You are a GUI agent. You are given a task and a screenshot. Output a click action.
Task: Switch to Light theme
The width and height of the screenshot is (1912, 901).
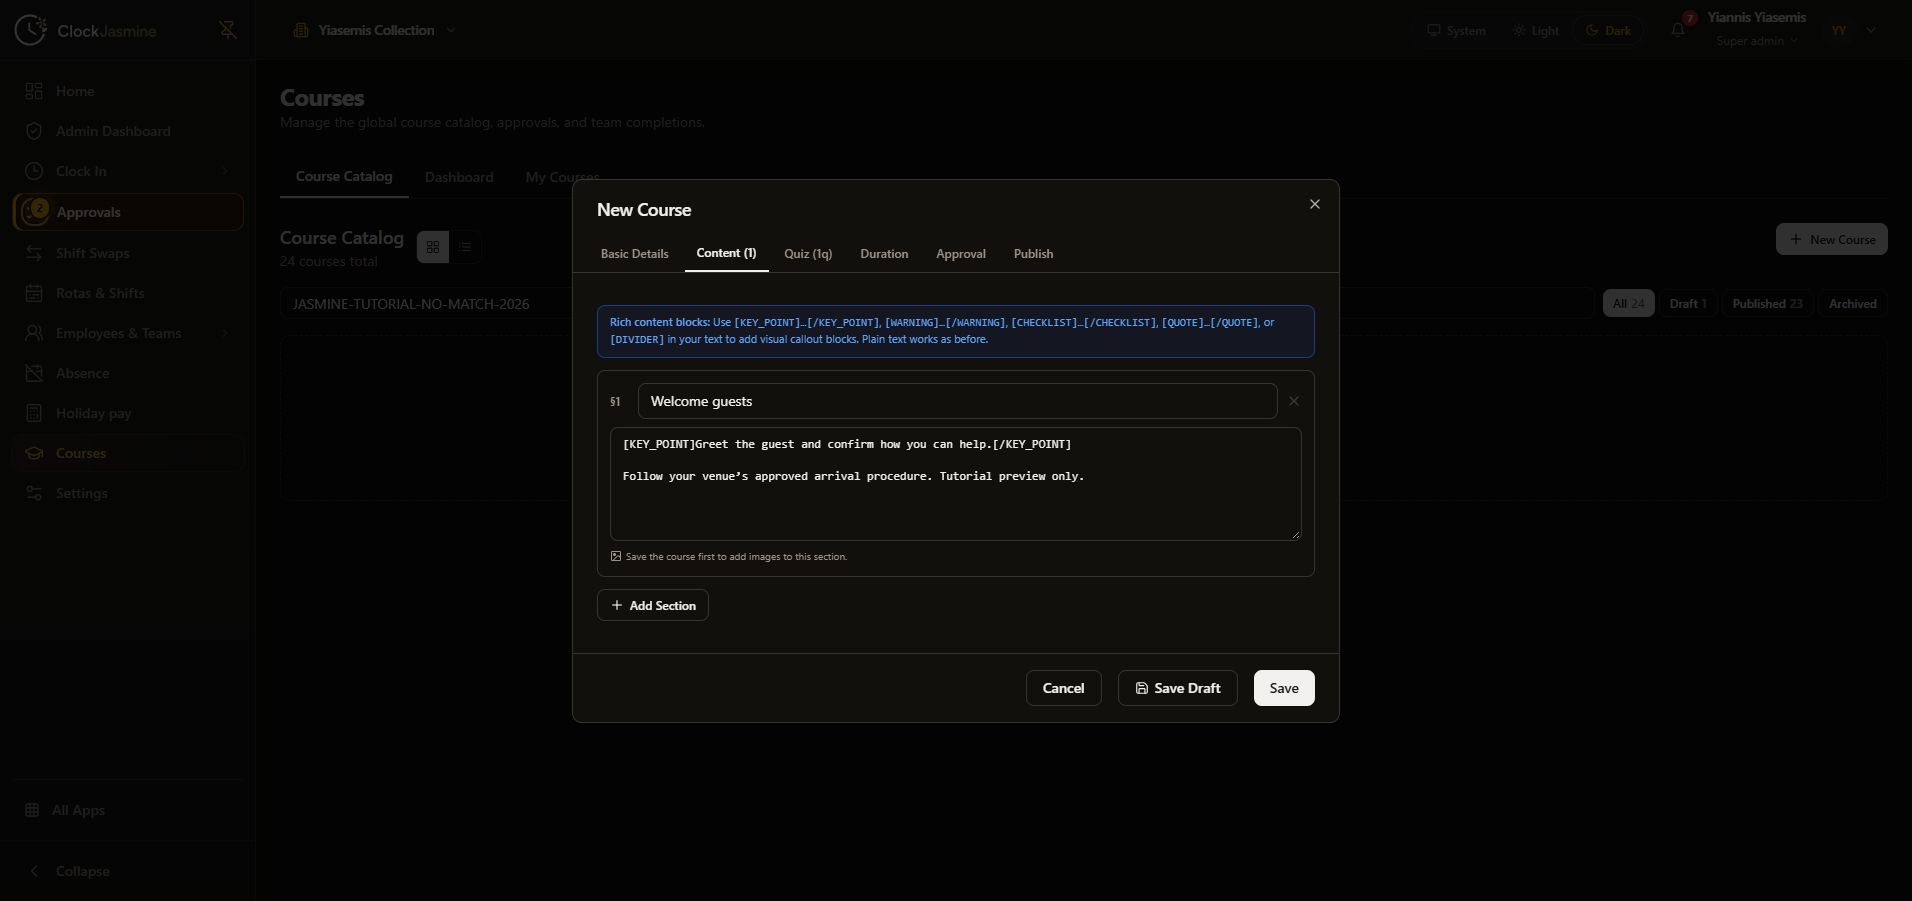1536,30
